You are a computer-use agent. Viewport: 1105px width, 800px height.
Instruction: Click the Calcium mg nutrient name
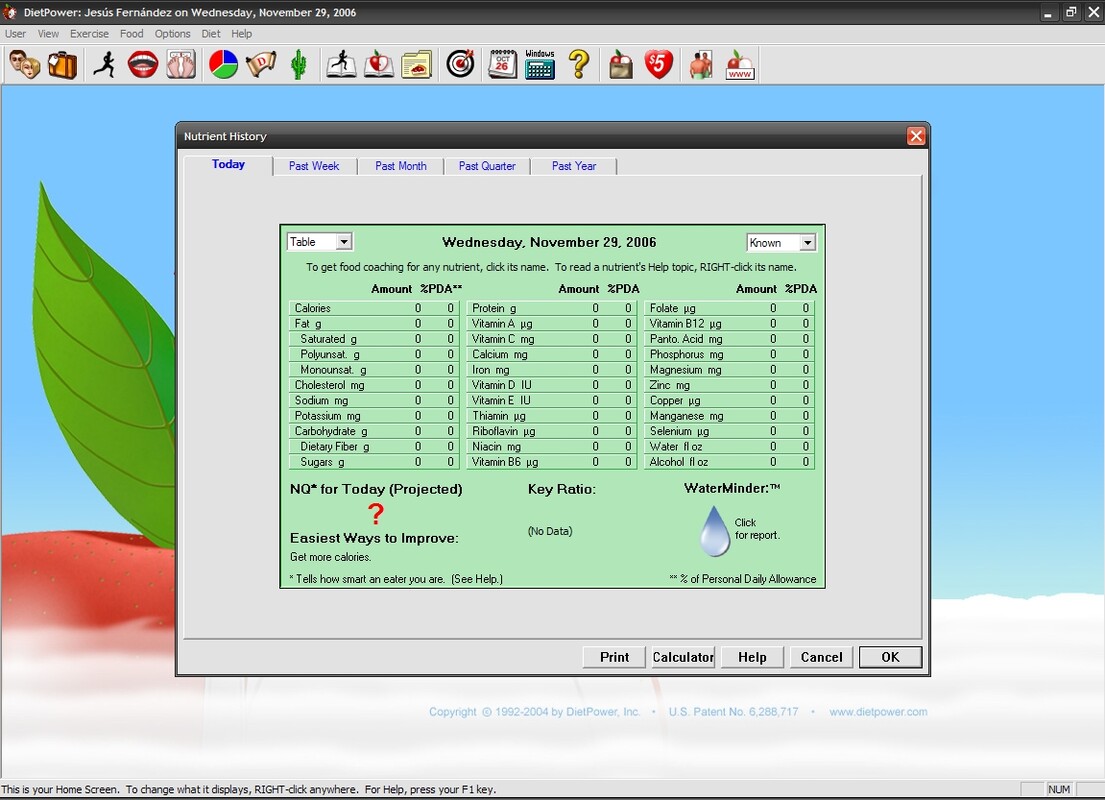500,355
